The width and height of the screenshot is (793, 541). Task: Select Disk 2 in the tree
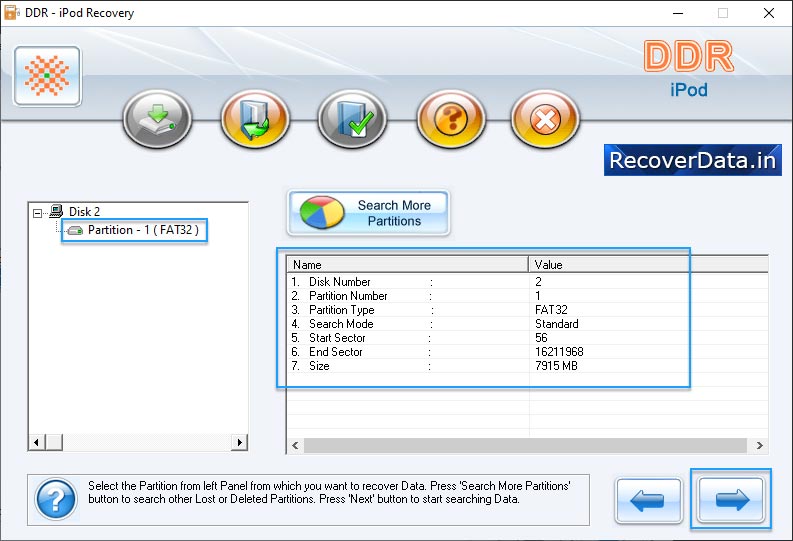(84, 211)
